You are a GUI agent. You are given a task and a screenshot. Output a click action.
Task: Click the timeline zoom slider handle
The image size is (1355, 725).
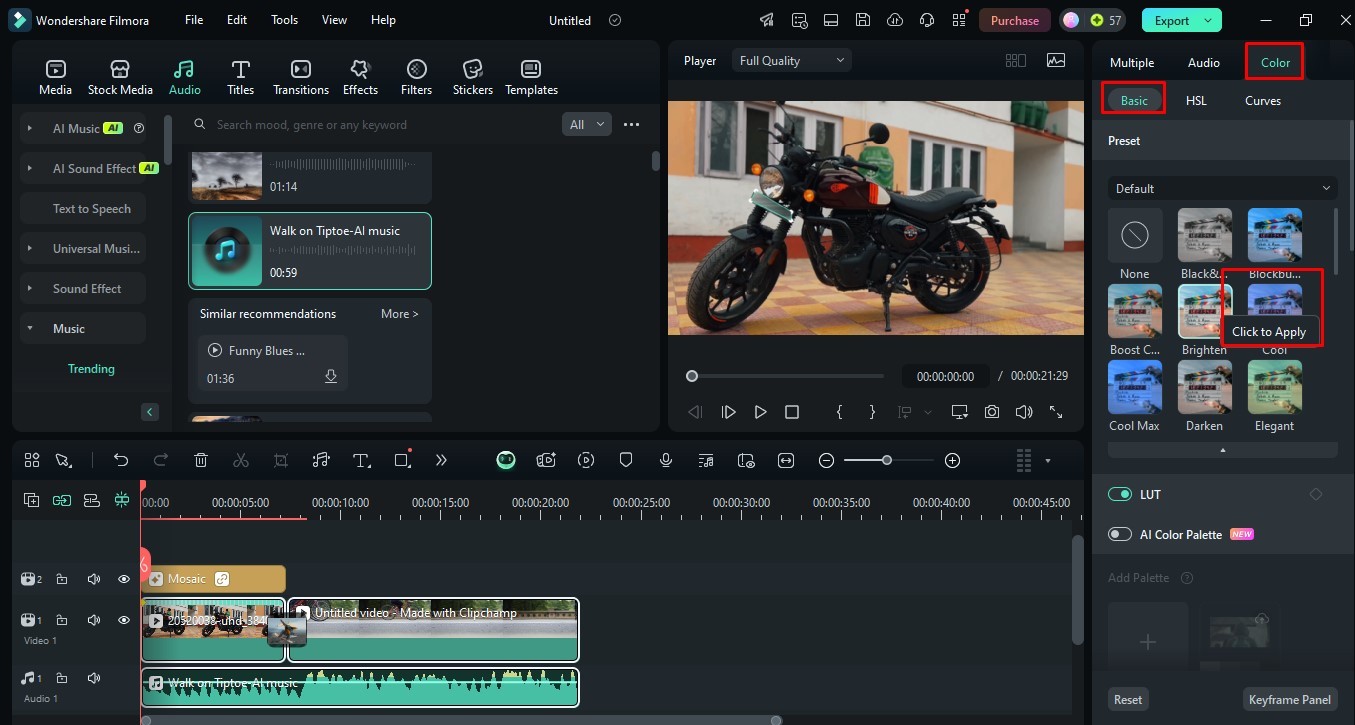pyautogui.click(x=886, y=460)
